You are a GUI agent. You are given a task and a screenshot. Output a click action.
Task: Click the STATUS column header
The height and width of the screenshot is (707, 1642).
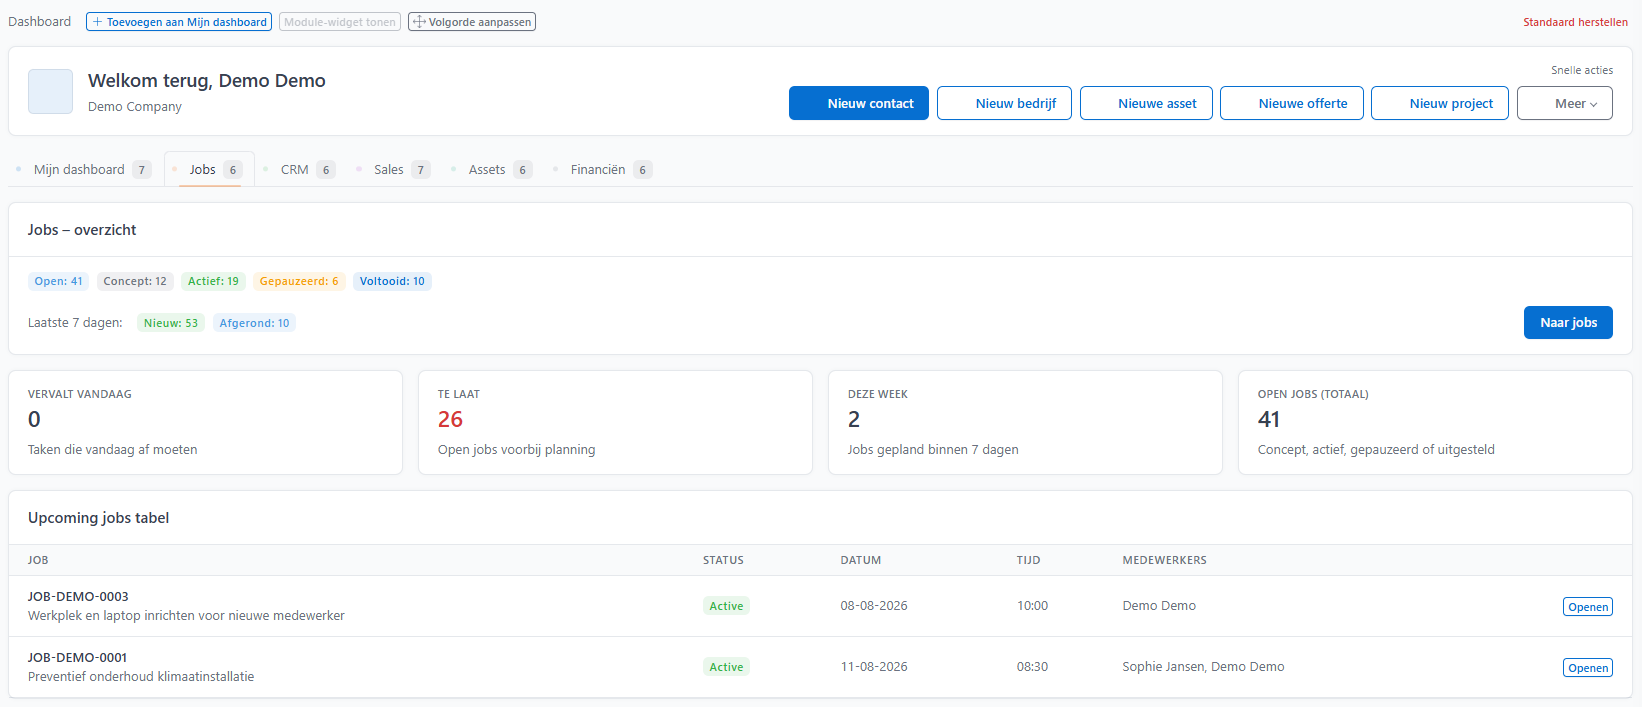pyautogui.click(x=723, y=560)
